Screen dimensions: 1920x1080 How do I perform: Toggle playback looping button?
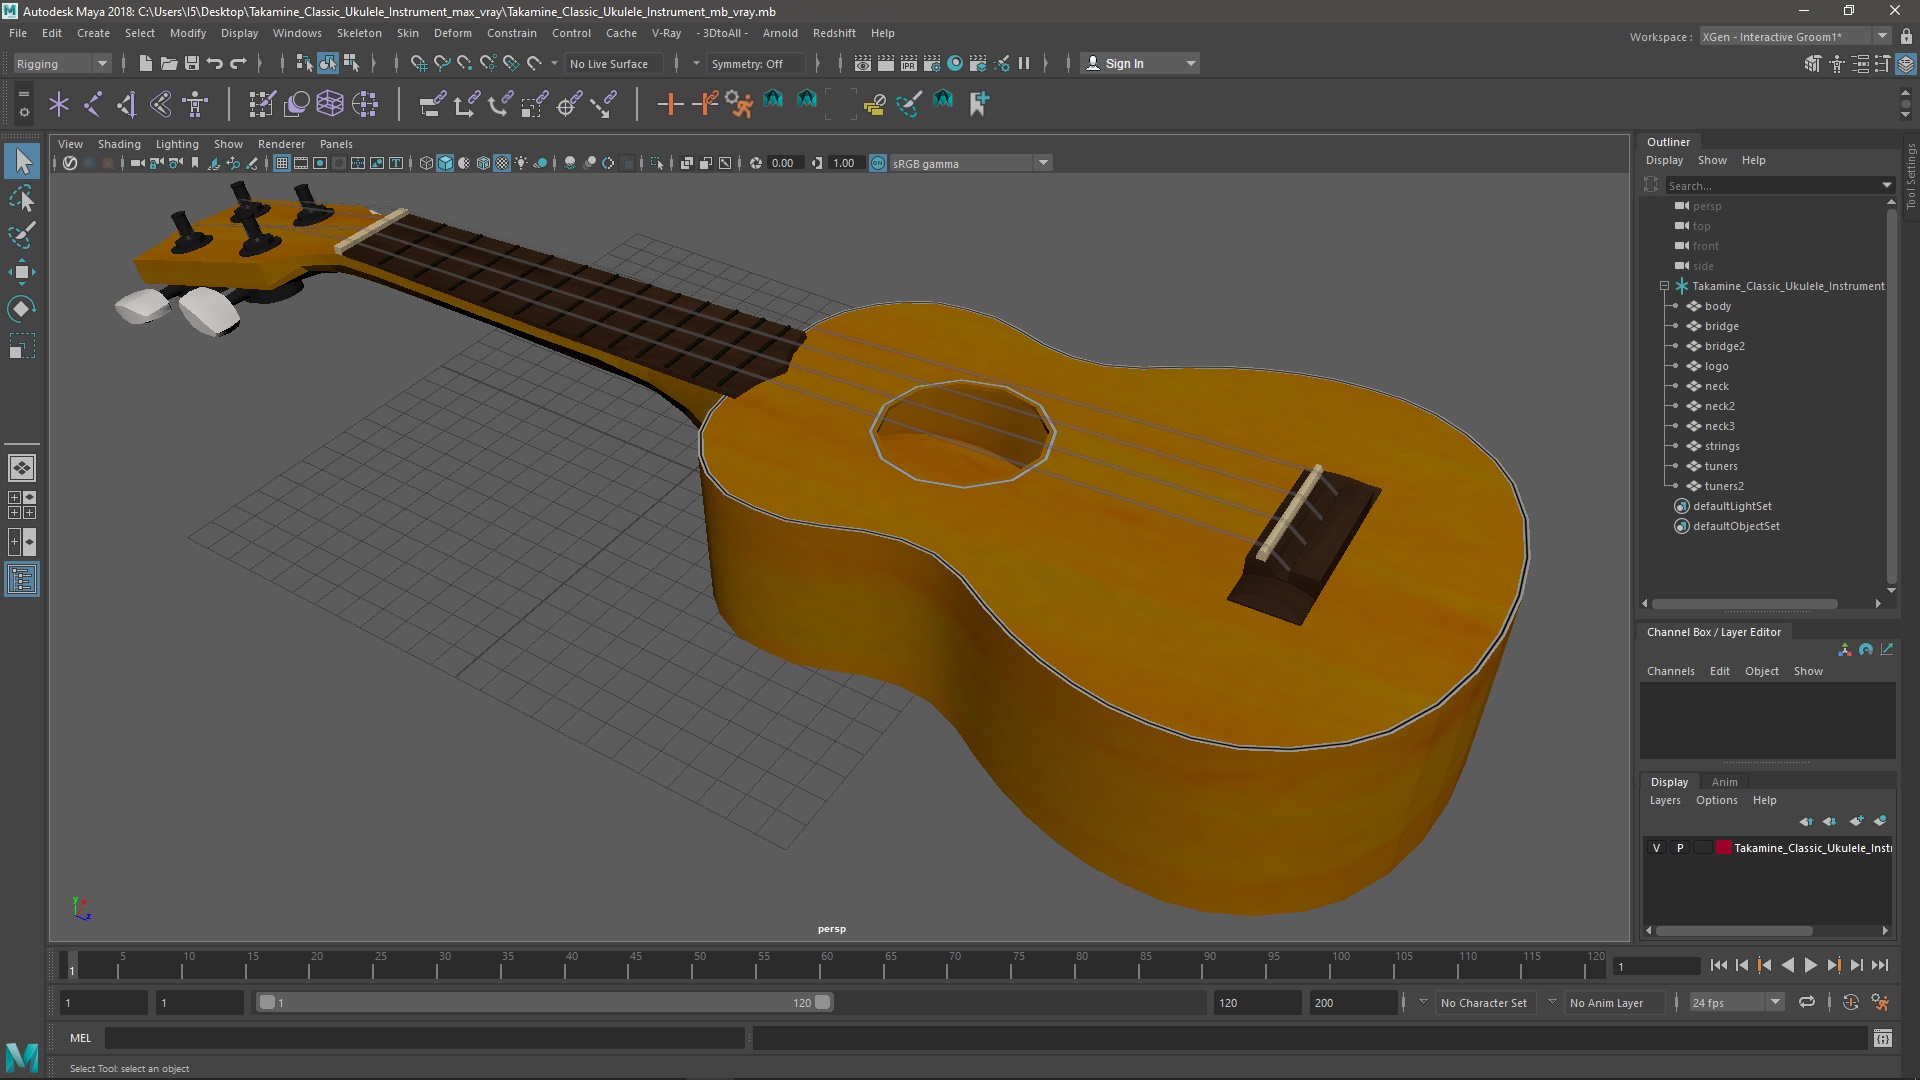tap(1806, 1002)
